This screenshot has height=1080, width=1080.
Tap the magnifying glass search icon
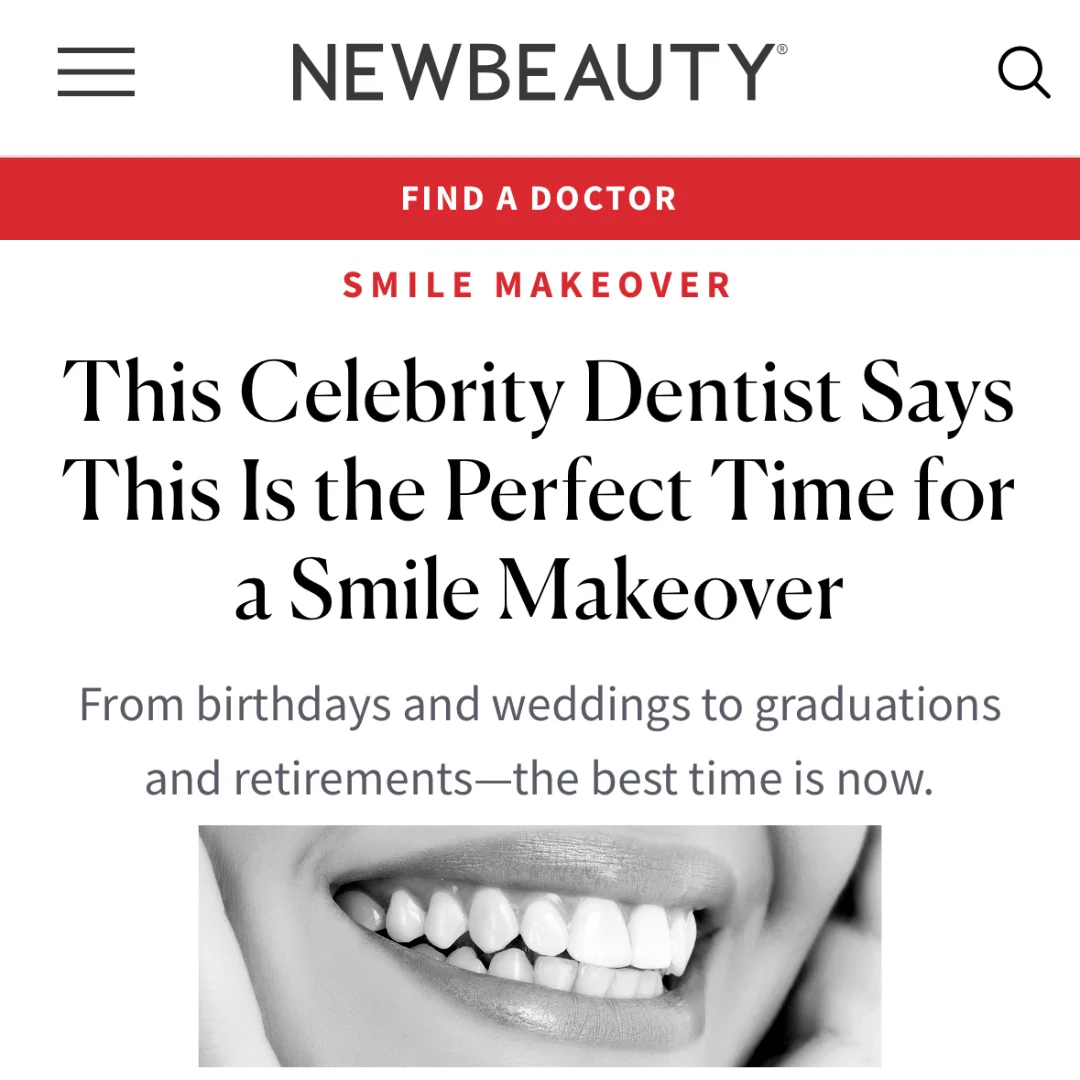pyautogui.click(x=1024, y=72)
